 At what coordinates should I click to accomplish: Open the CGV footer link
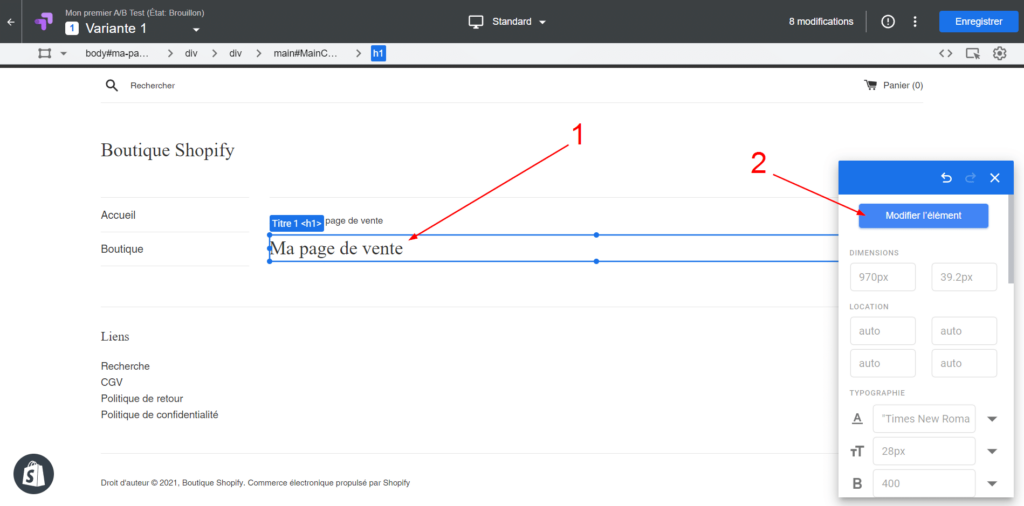112,383
